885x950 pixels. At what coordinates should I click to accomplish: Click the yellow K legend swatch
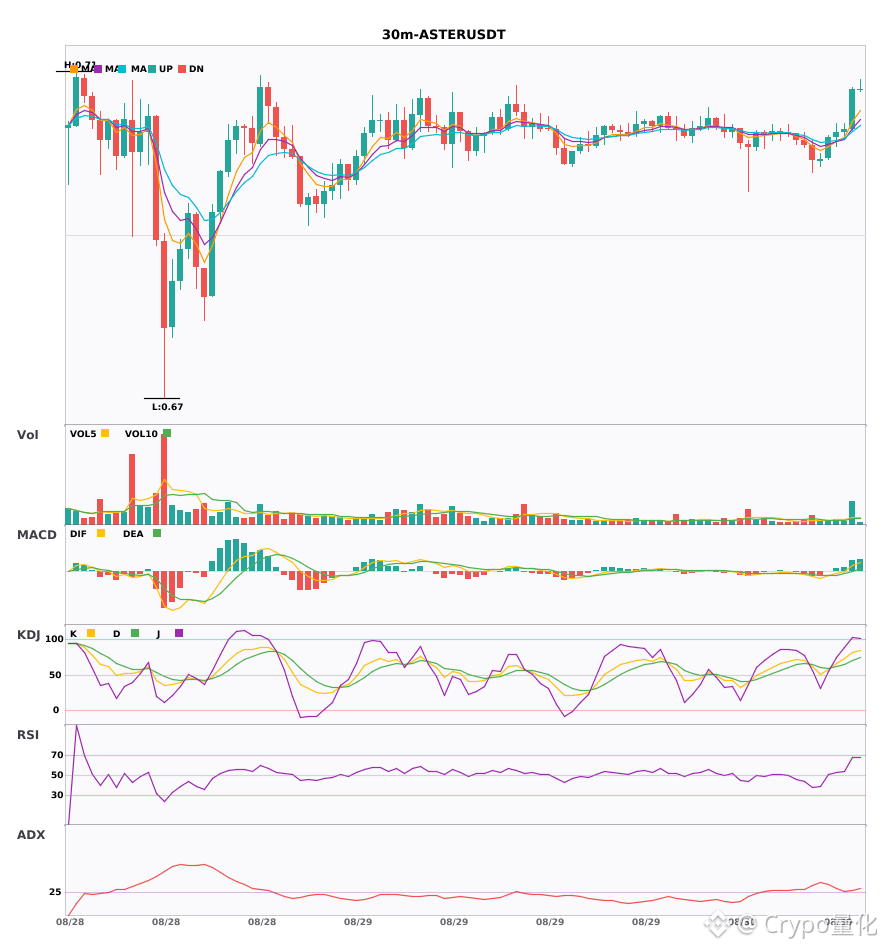pos(91,633)
